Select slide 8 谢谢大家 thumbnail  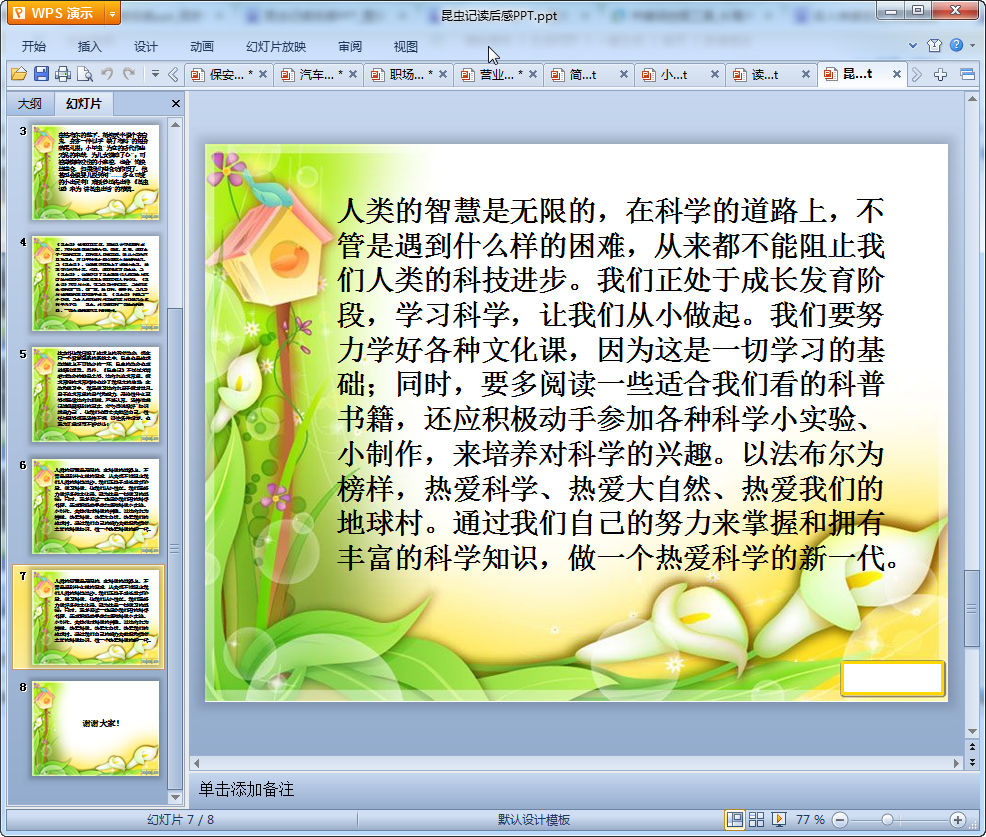tap(96, 728)
